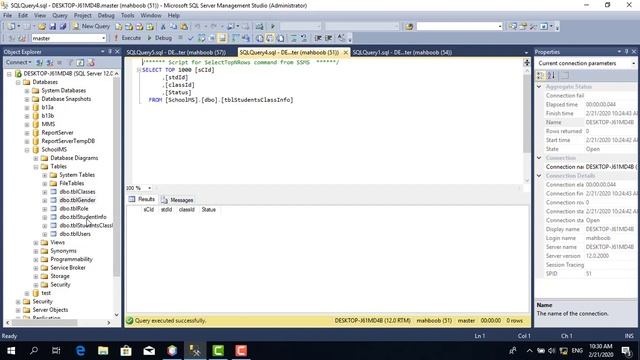Toggle IntelliSense Enabled toolbar button
Image resolution: width=640 pixels, height=360 pixels.
222,38
